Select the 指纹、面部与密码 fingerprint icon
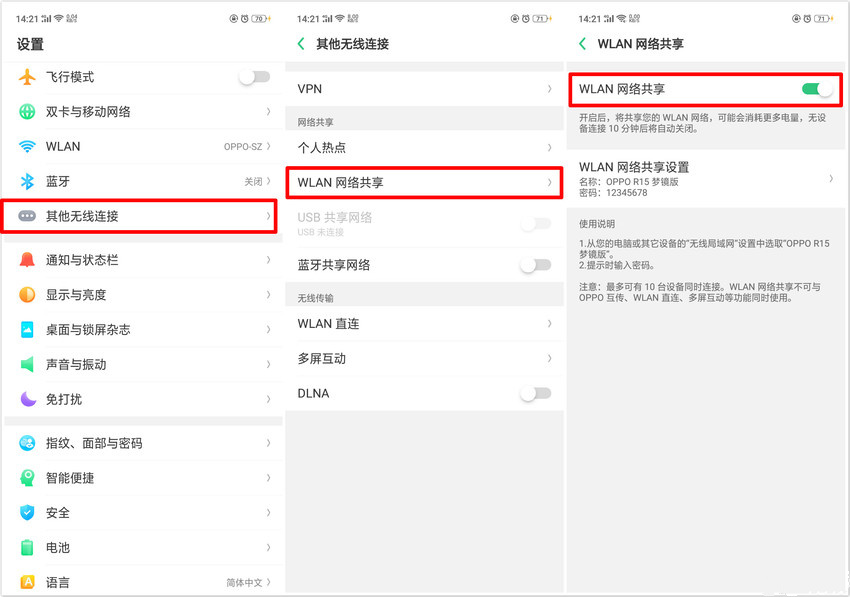 click(27, 443)
